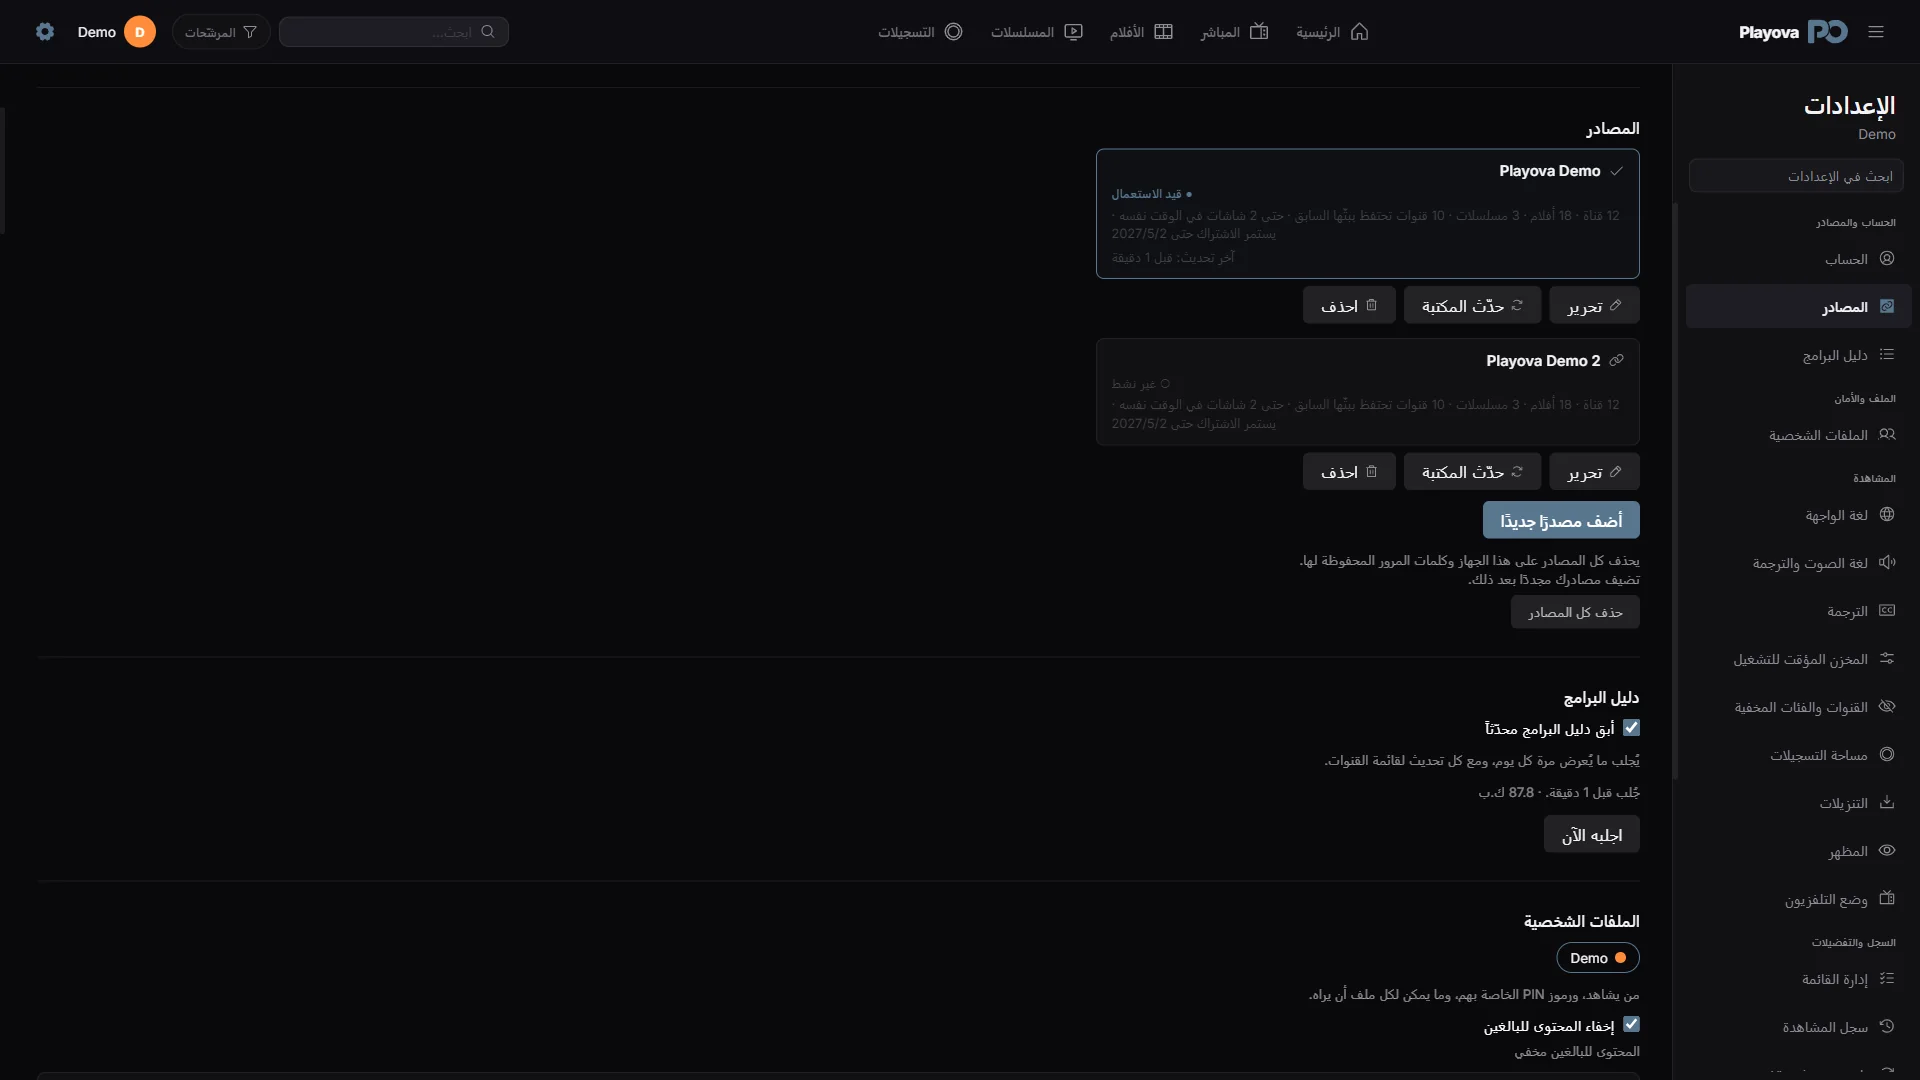The image size is (1920, 1080).
Task: Click اجلبه الآن fetch now button
Action: coord(1592,835)
